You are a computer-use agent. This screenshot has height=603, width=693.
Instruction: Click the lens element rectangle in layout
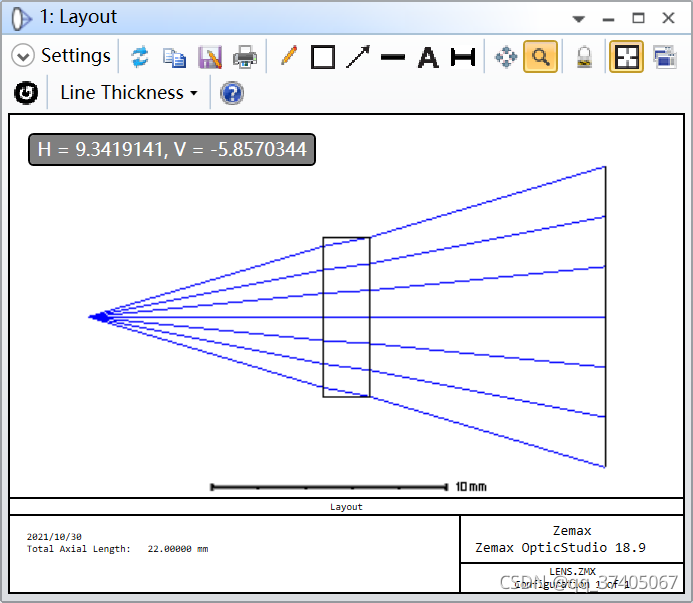(346, 317)
